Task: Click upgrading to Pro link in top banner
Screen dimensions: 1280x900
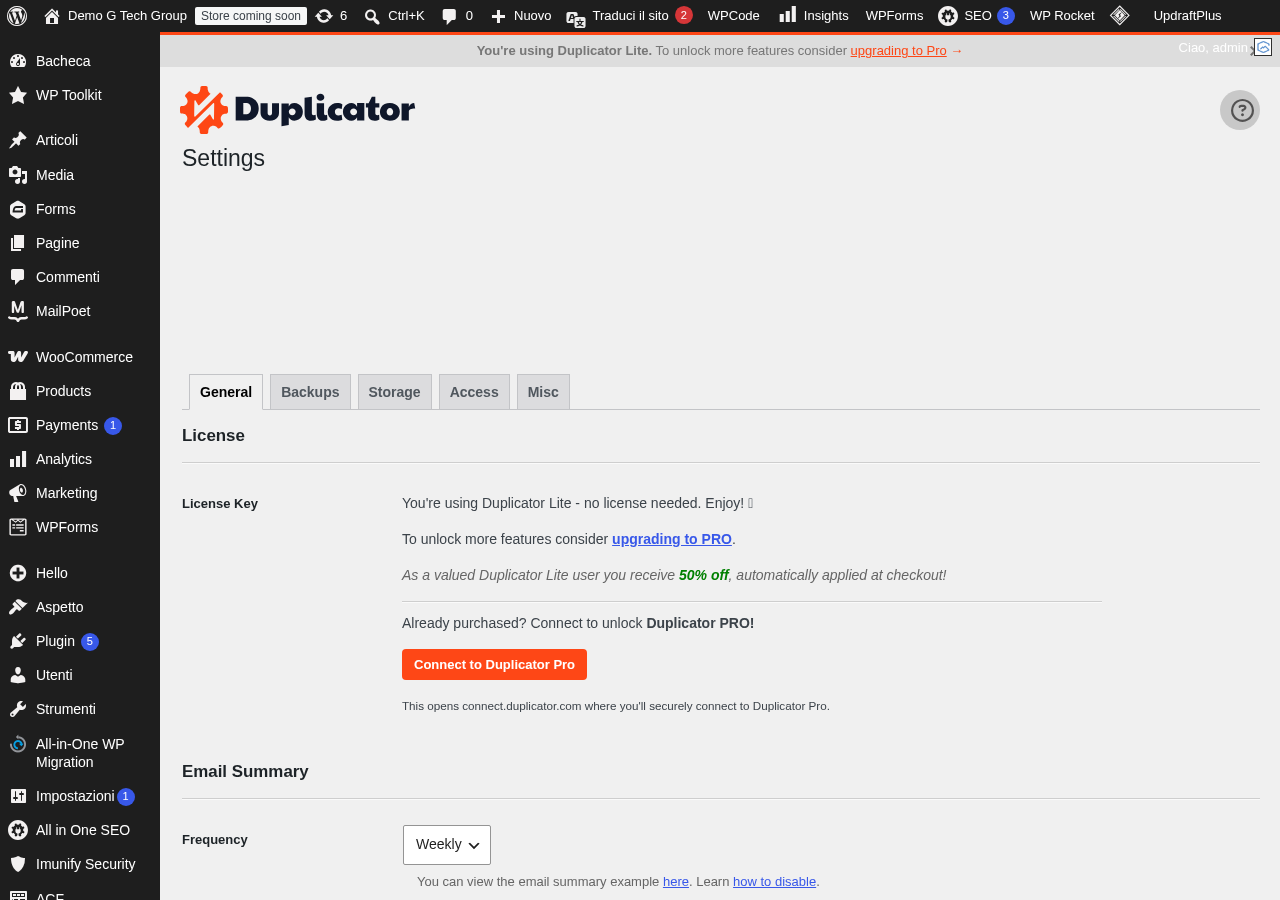Action: (898, 51)
